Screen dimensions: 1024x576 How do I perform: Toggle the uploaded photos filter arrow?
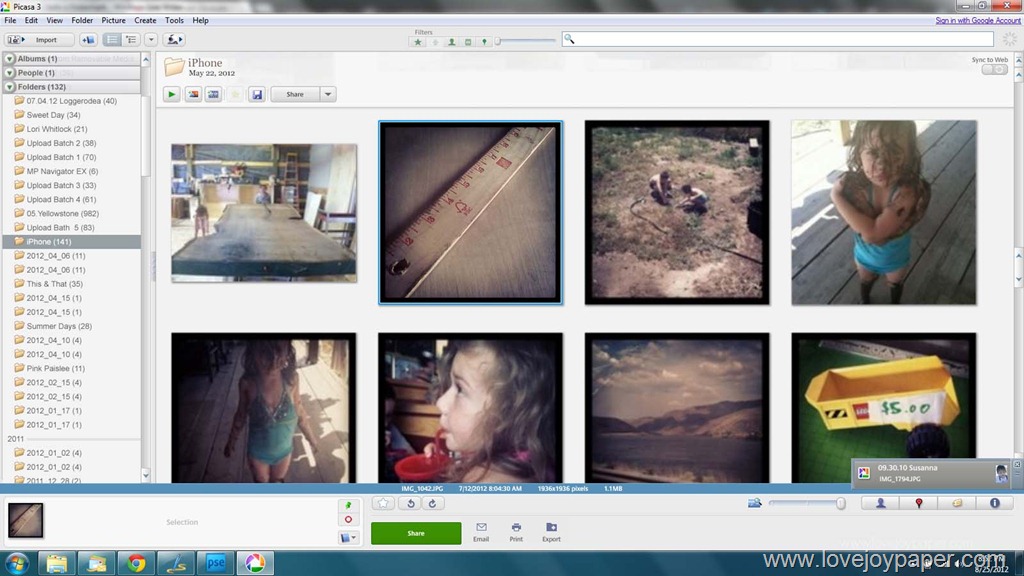[x=435, y=42]
